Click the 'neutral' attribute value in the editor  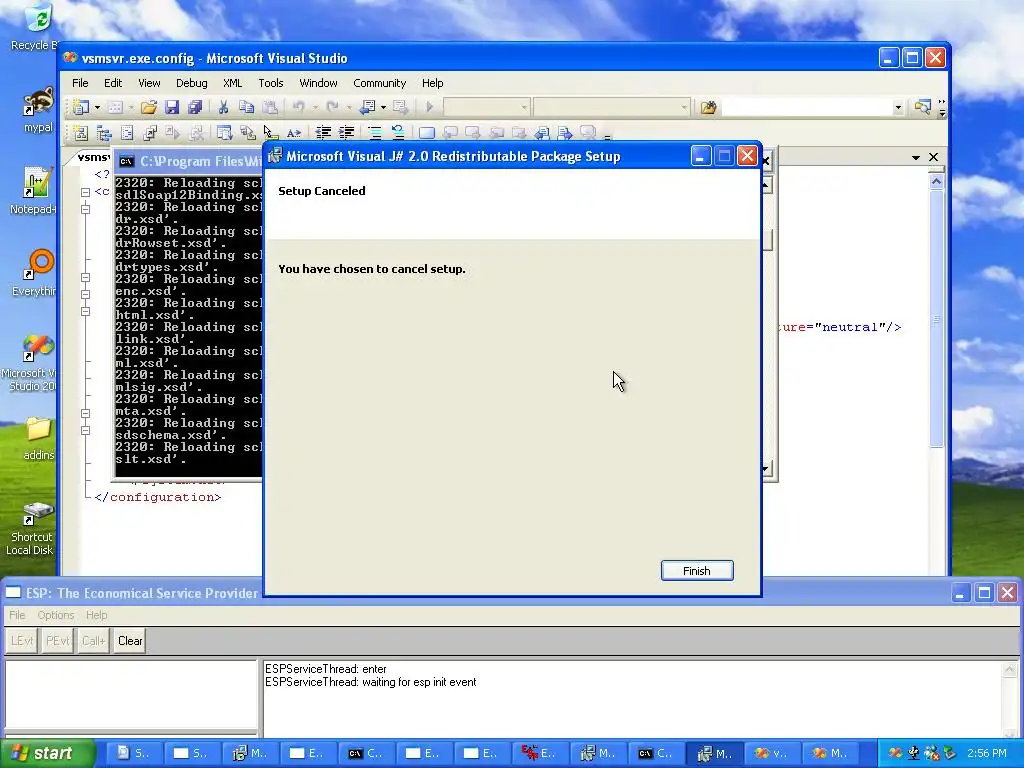pyautogui.click(x=850, y=327)
